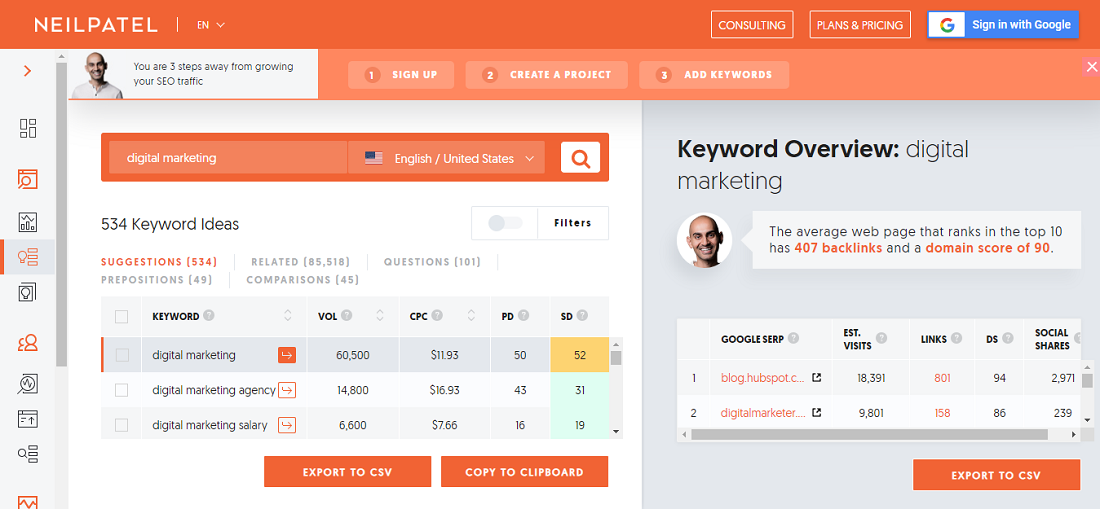Export keyword ideas to CSV
Viewport: 1100px width, 509px height.
347,472
